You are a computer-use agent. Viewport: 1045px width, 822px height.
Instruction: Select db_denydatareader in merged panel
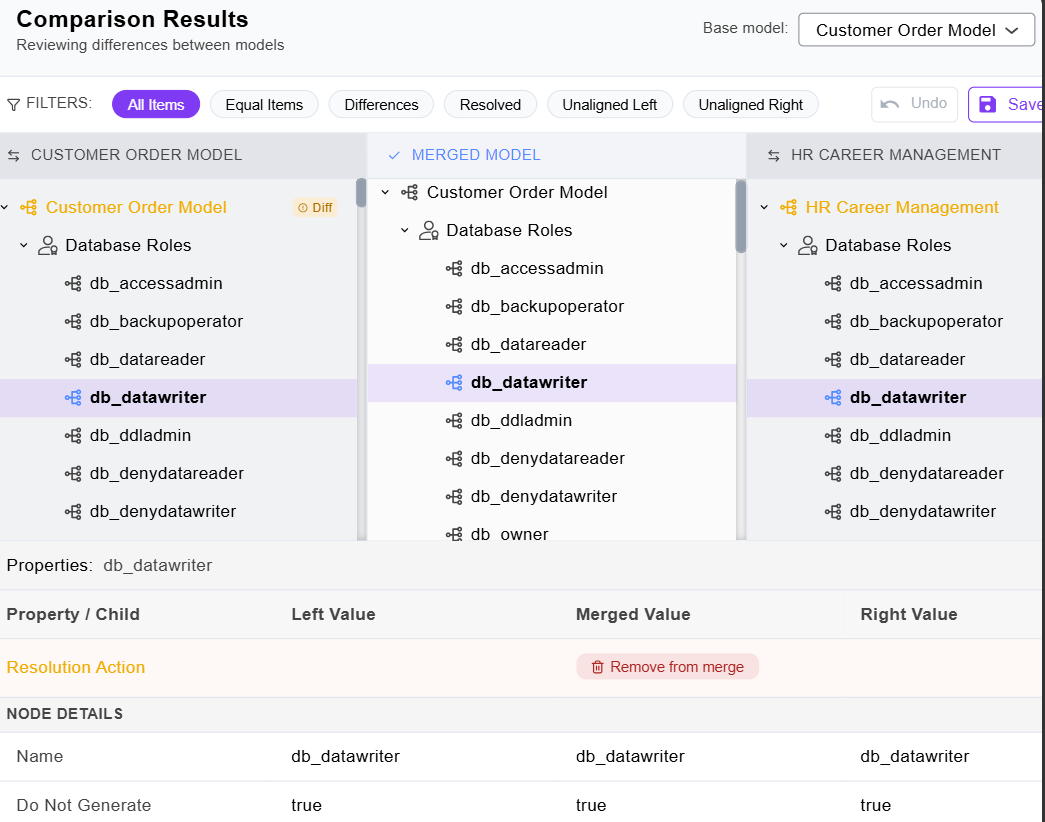552,458
